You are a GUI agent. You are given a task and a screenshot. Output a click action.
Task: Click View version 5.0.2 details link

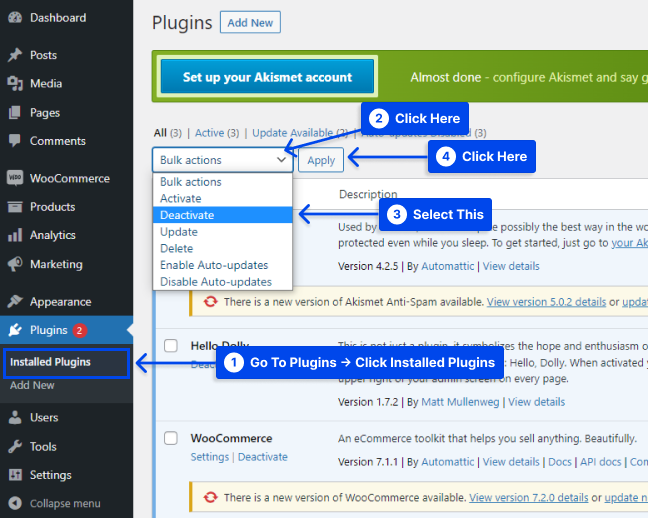point(546,302)
